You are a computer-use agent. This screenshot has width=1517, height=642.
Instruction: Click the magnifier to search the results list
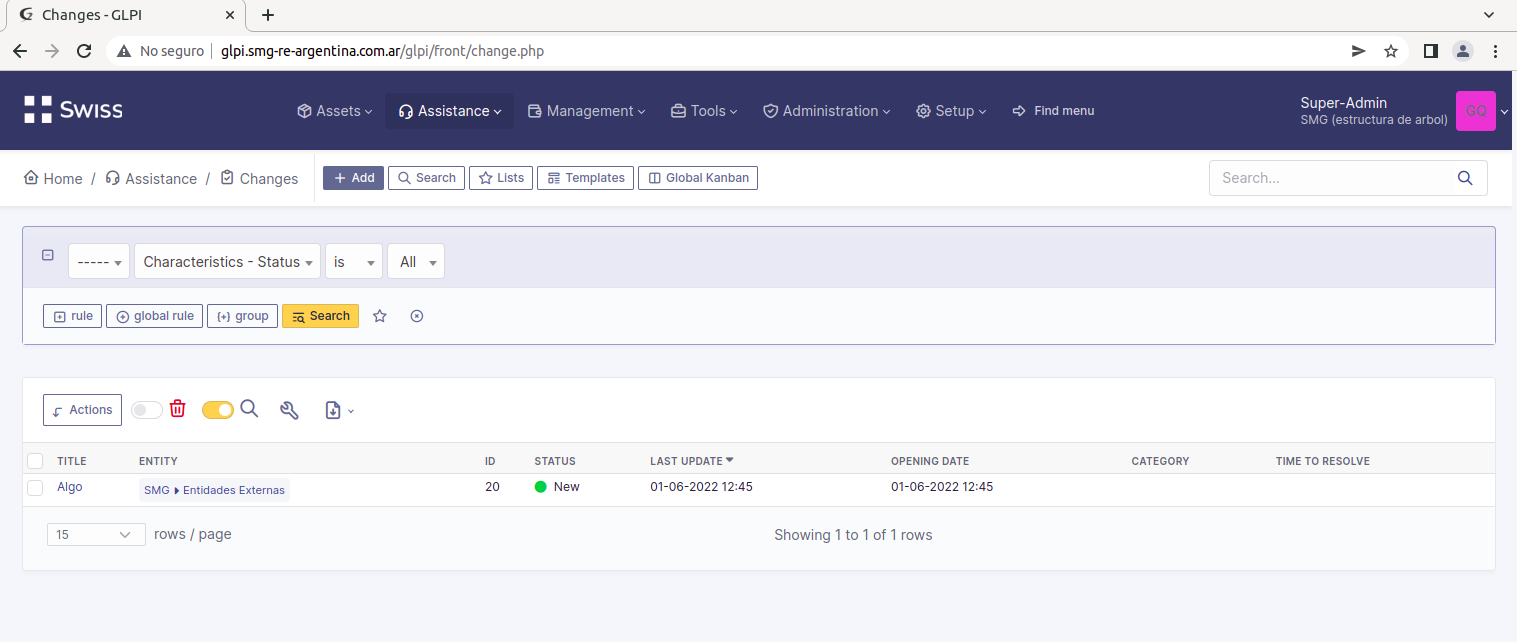(248, 410)
